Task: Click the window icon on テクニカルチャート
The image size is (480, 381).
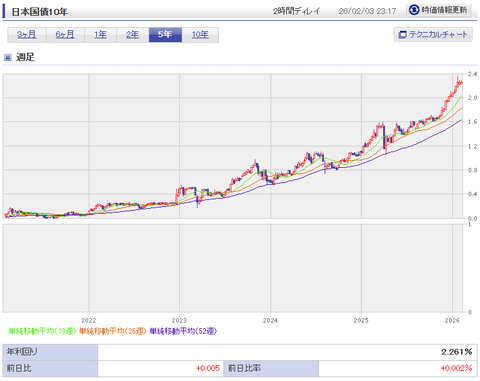Action: click(403, 35)
